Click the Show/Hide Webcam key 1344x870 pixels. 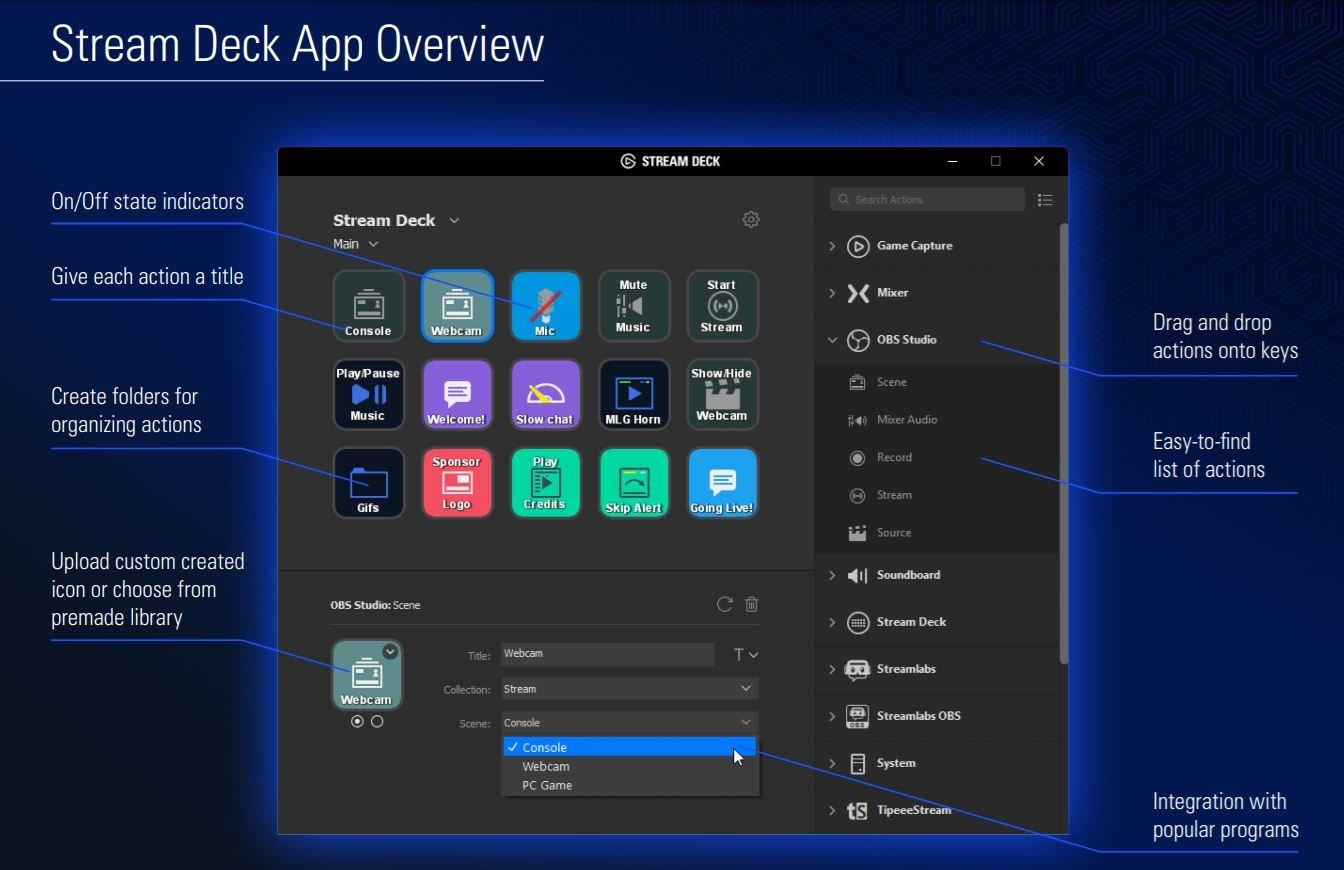[x=722, y=394]
